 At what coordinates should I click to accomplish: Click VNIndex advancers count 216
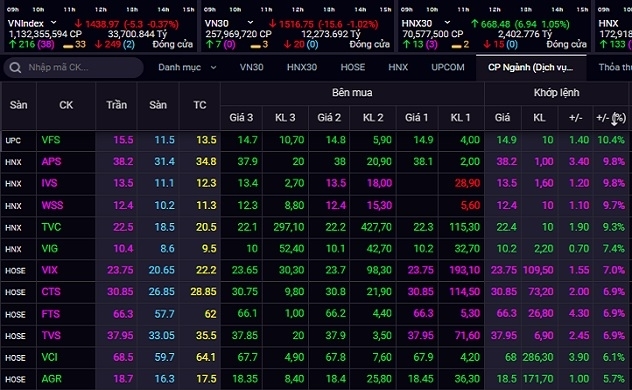click(27, 44)
